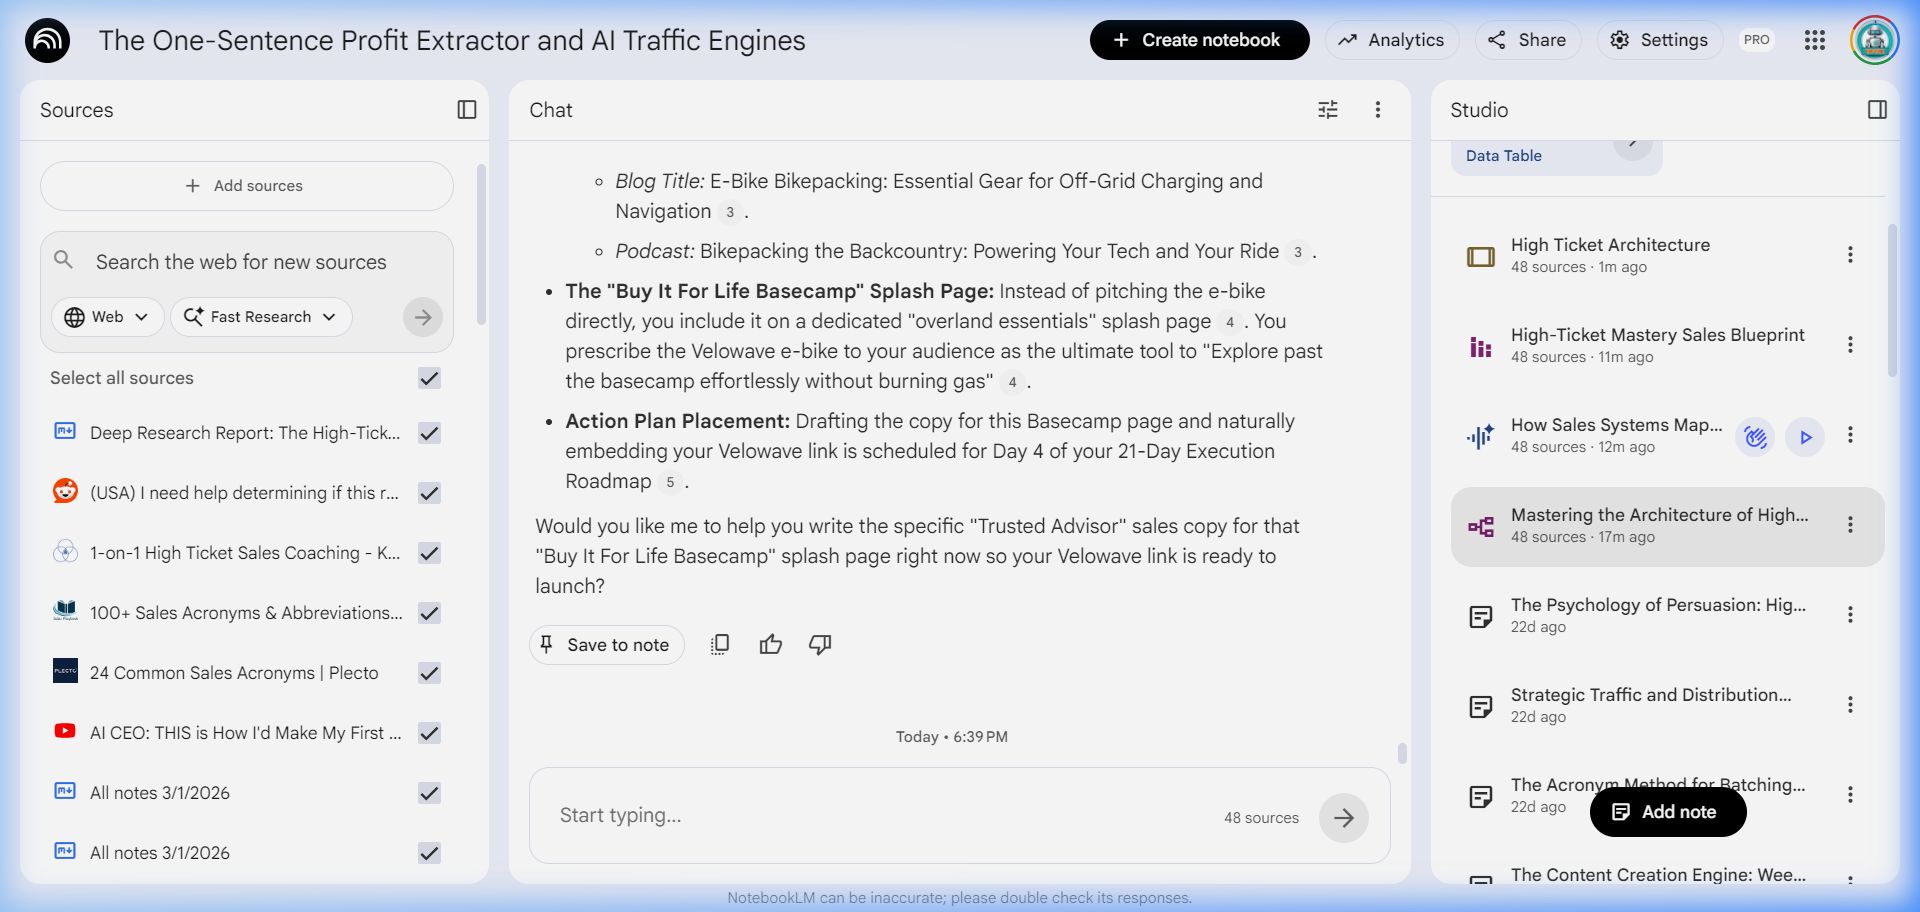The image size is (1920, 912).
Task: Give thumbs down to the response
Action: (820, 645)
